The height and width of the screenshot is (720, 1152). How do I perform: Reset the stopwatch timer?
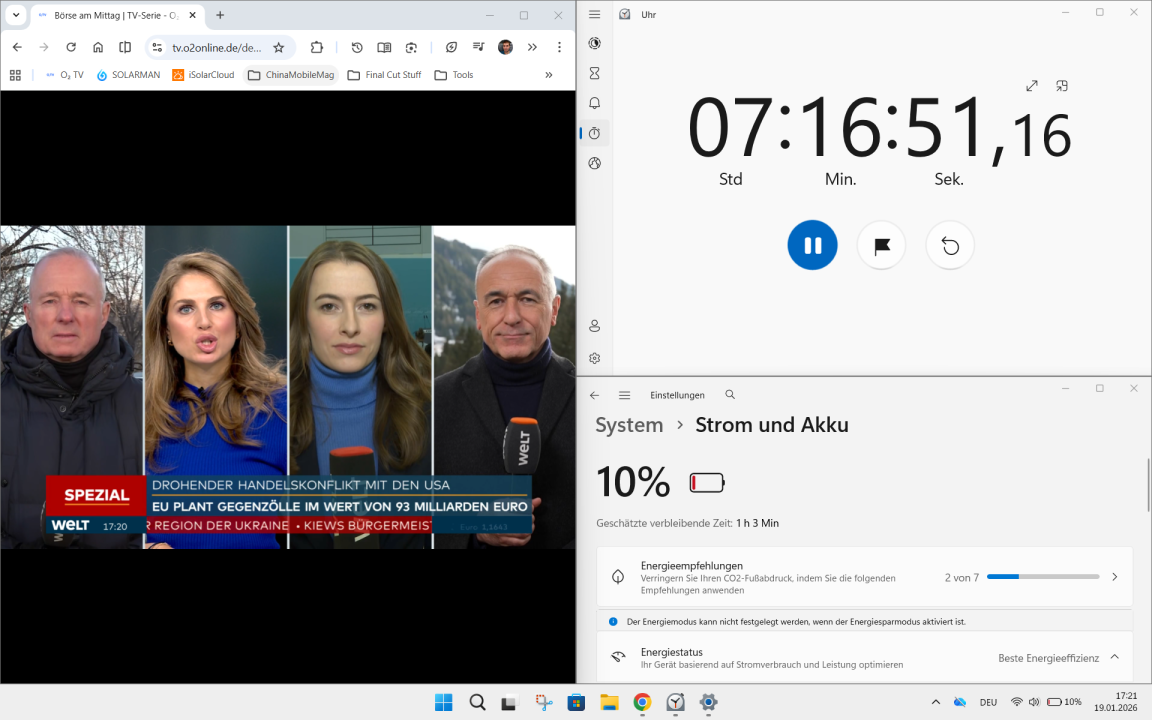point(949,245)
